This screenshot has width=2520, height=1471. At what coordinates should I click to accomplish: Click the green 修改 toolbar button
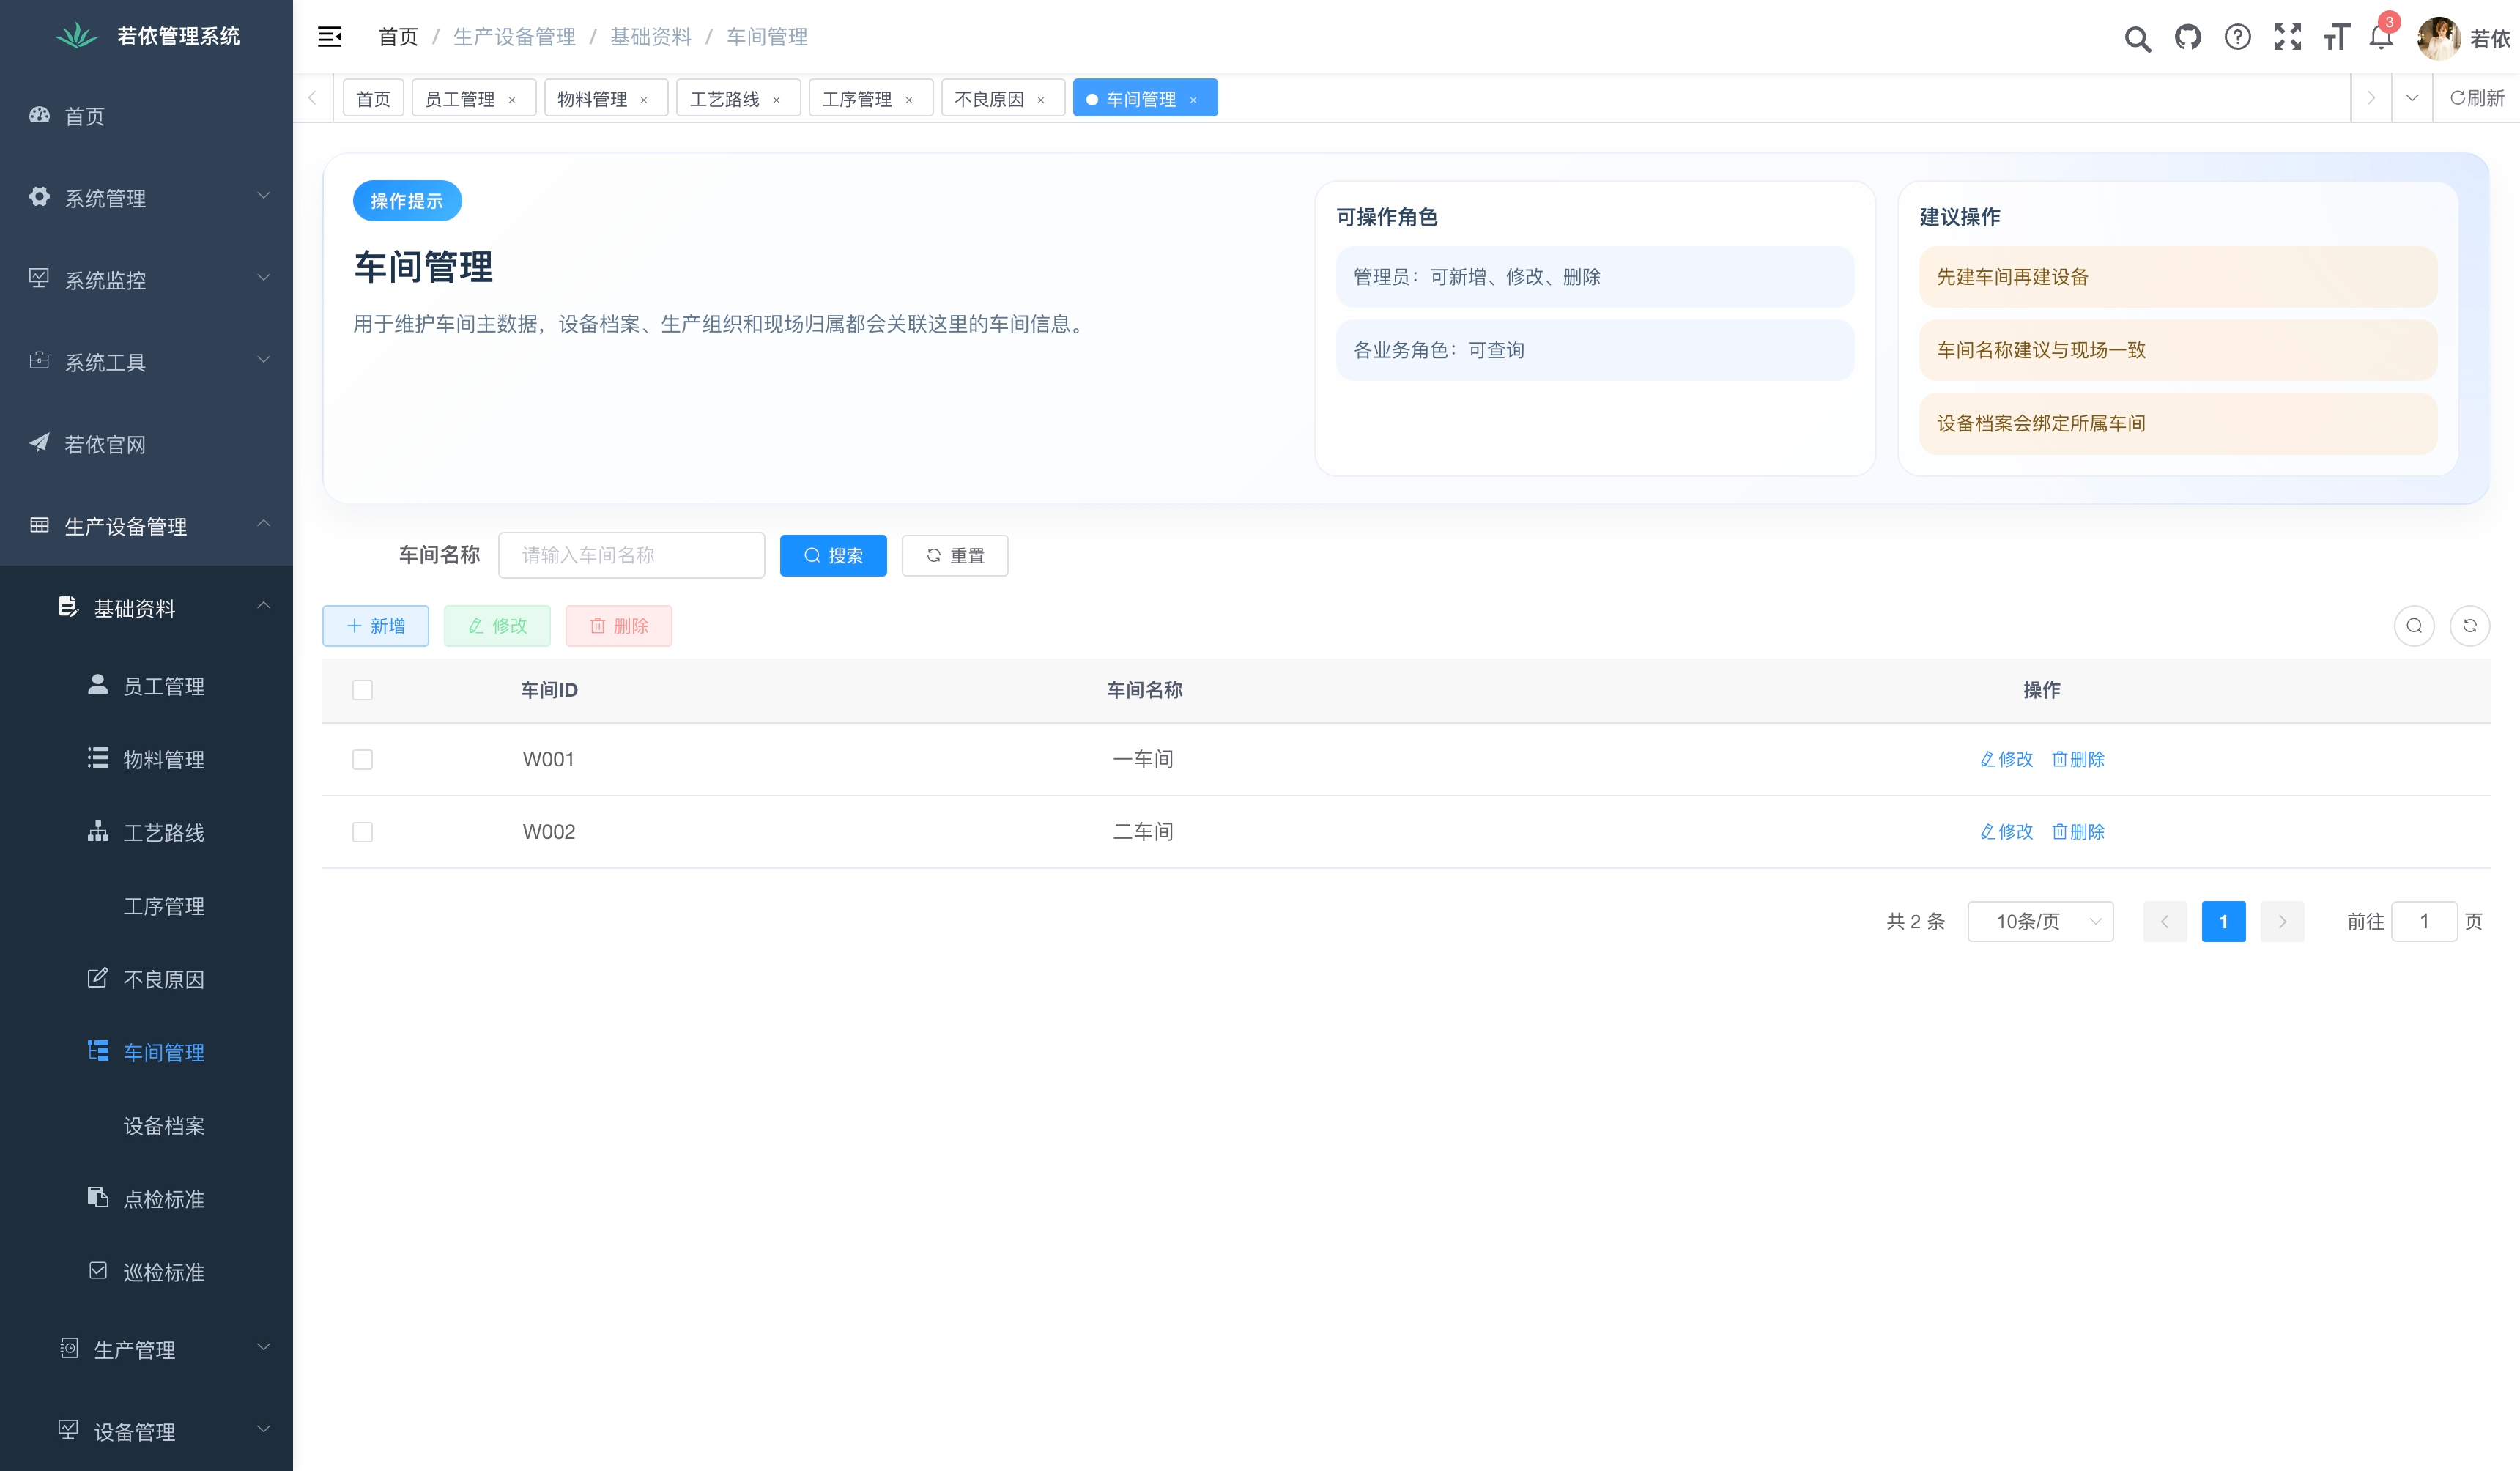(x=497, y=626)
